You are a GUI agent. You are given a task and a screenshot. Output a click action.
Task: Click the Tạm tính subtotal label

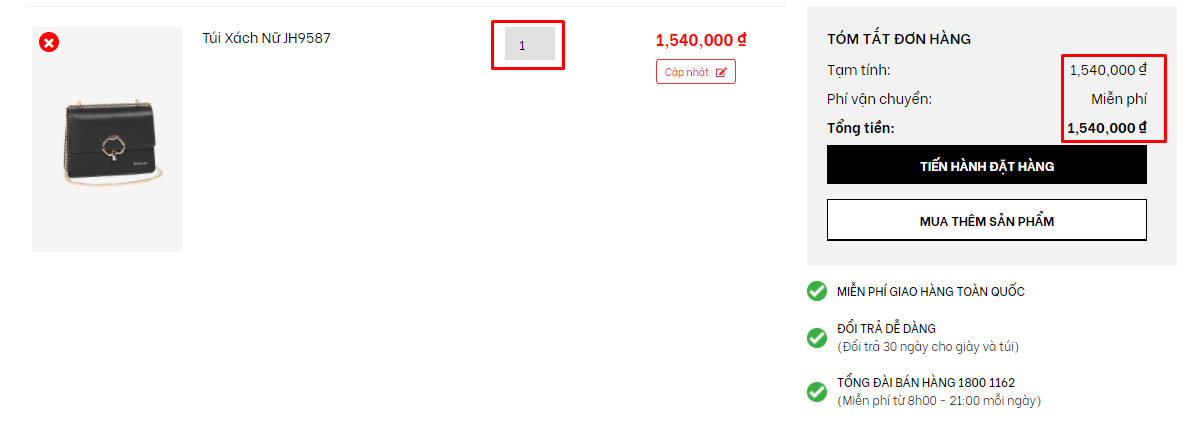click(x=859, y=70)
